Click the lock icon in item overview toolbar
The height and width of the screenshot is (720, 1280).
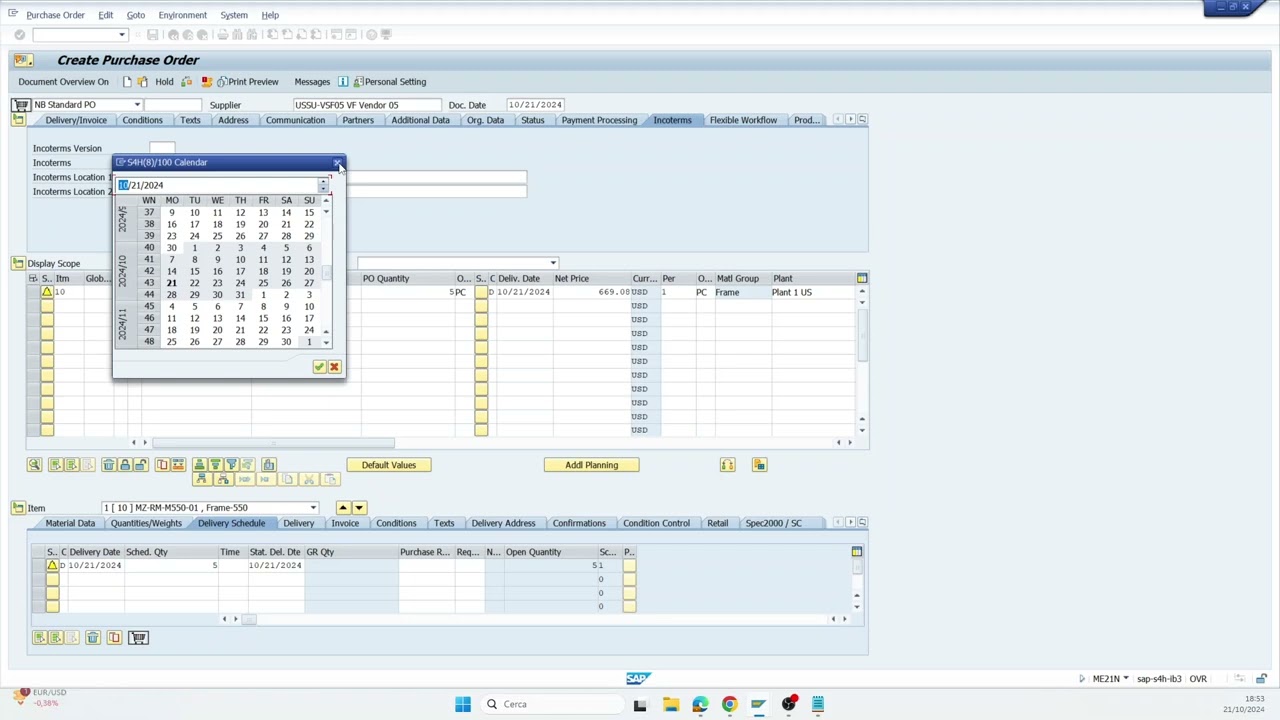tap(125, 465)
